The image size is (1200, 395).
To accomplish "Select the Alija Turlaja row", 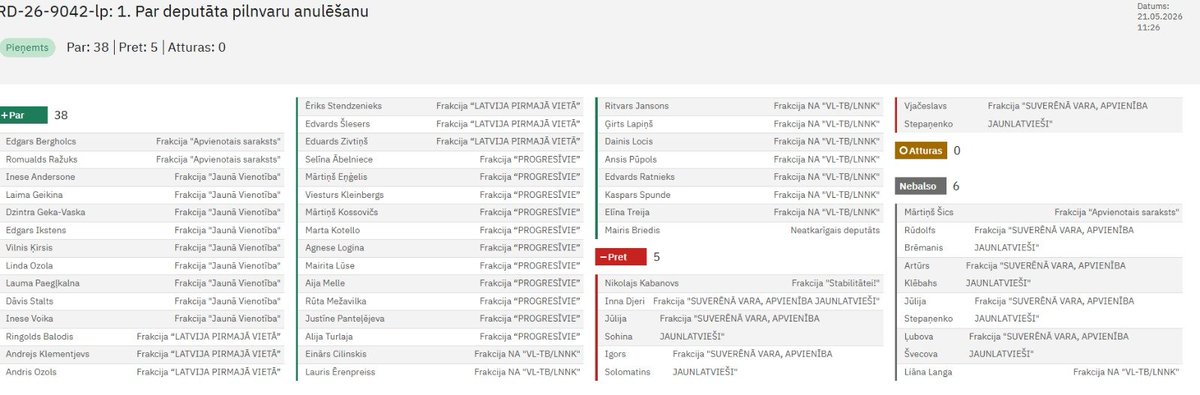I will pos(440,337).
